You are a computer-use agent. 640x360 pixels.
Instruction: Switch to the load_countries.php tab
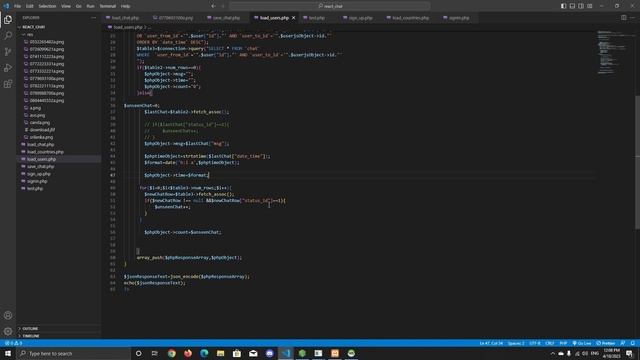point(410,18)
